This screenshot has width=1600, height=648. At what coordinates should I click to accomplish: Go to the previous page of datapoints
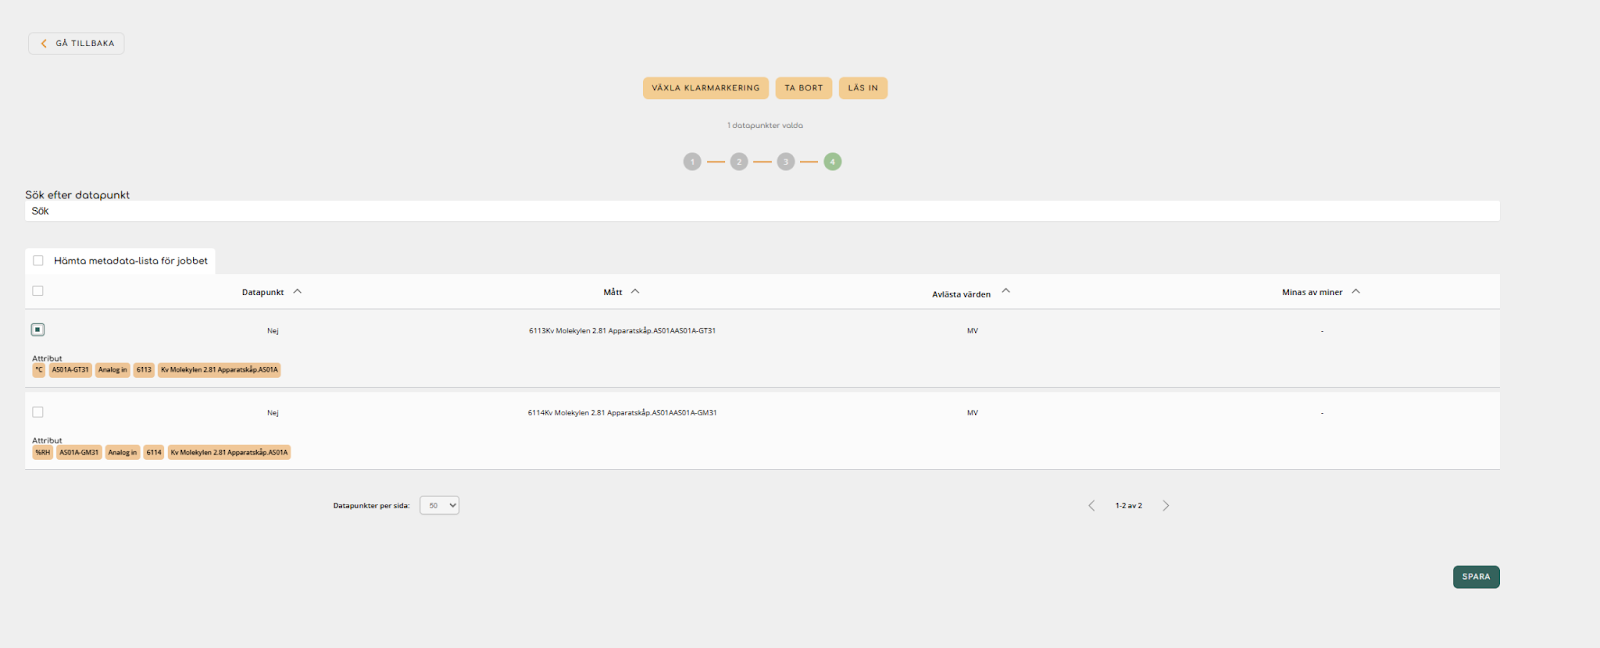pyautogui.click(x=1091, y=506)
